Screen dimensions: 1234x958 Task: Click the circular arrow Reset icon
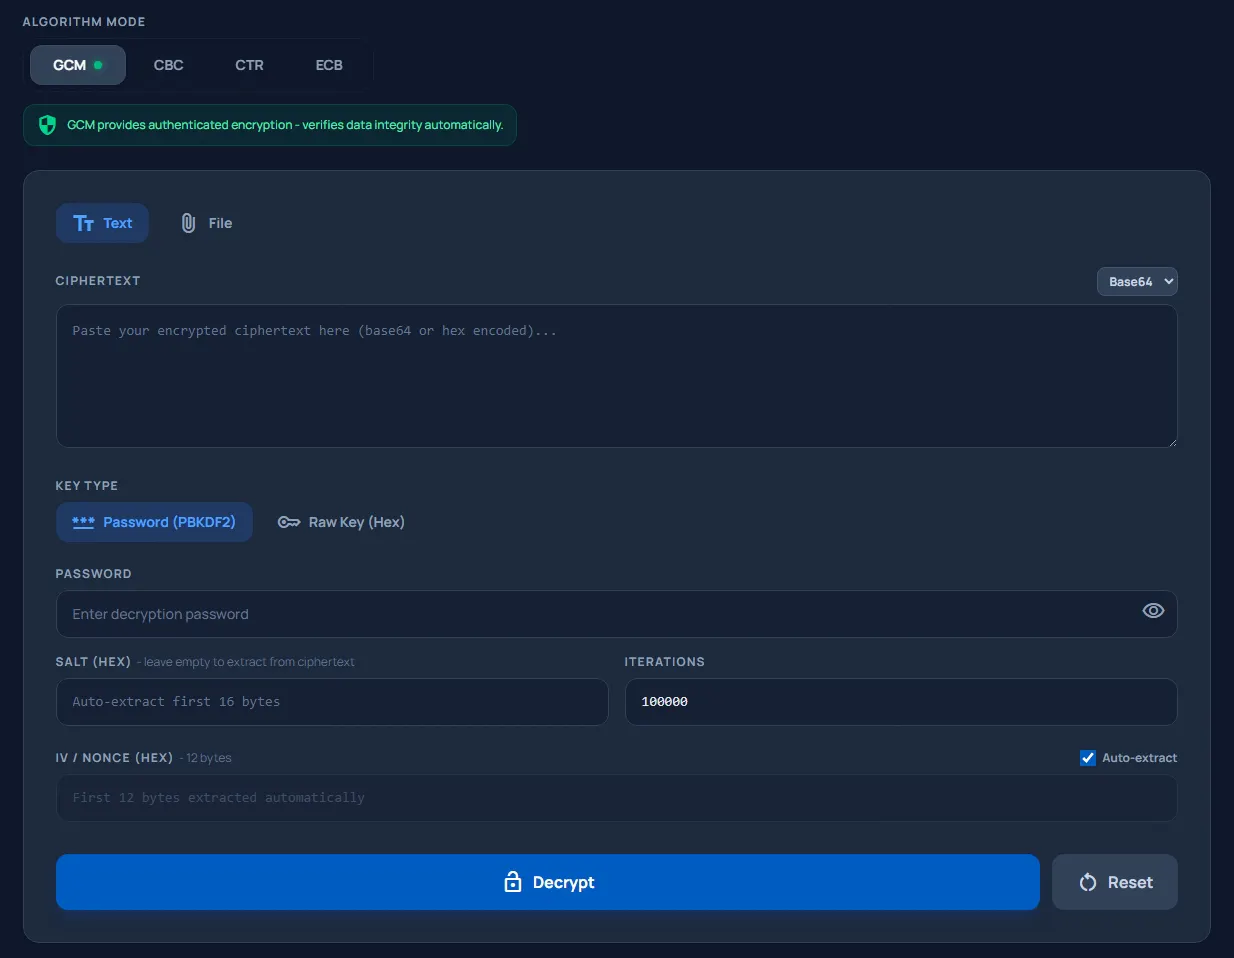(1088, 882)
